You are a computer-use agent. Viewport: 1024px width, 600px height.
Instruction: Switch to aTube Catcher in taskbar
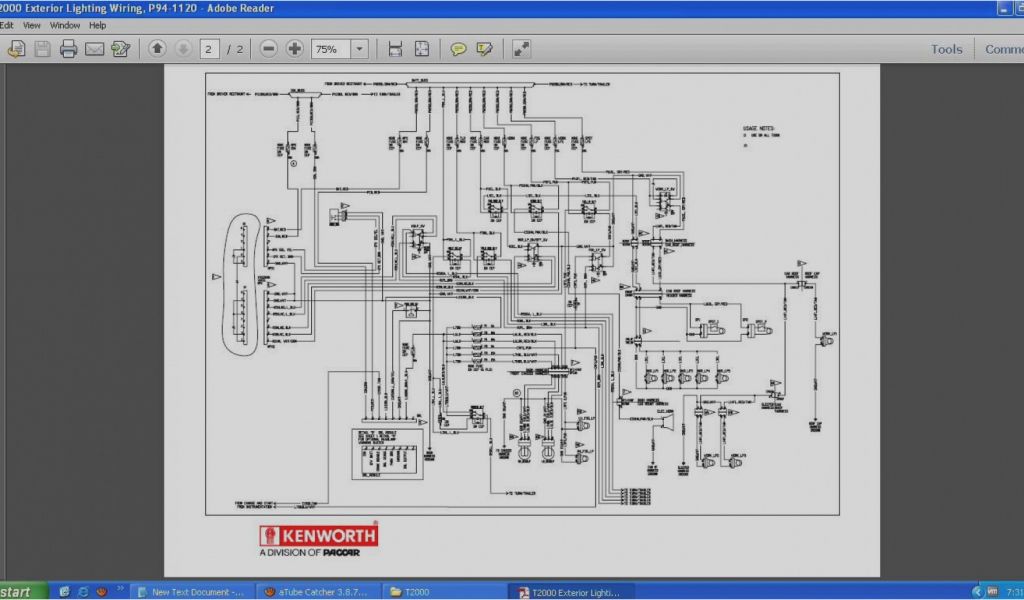pos(319,591)
